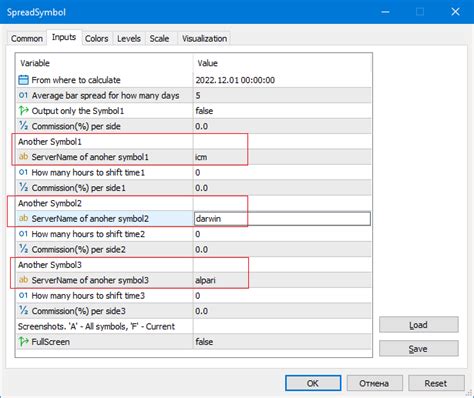Click the date value 2022.12.01 00:00:00
The height and width of the screenshot is (398, 474).
pos(235,80)
